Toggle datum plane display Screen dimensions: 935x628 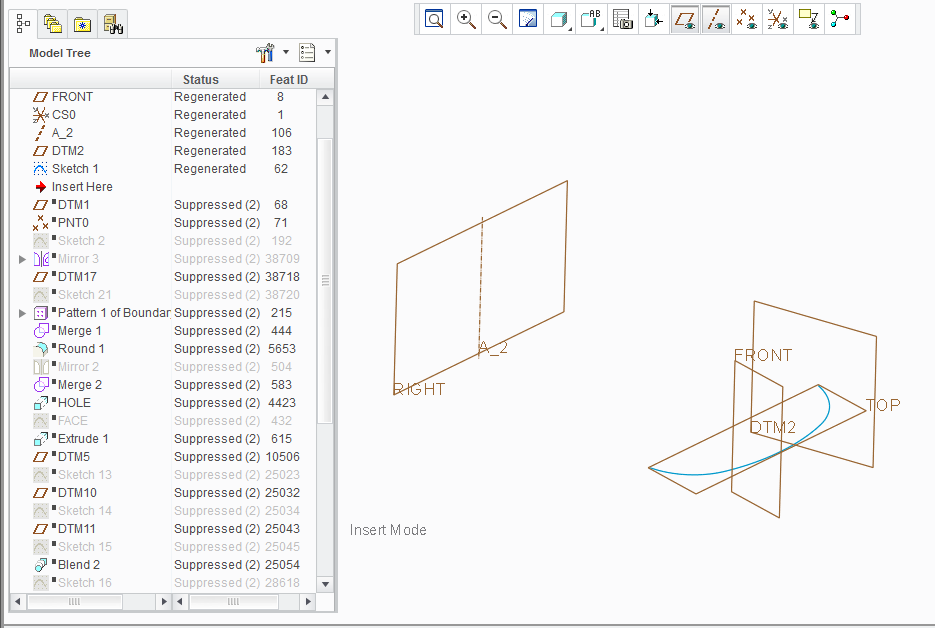pos(685,19)
